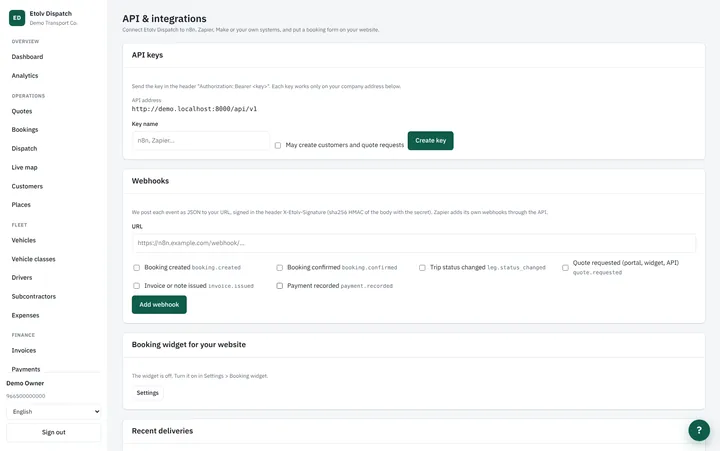Open the Vehicles list
The width and height of the screenshot is (720, 451).
[x=23, y=240]
